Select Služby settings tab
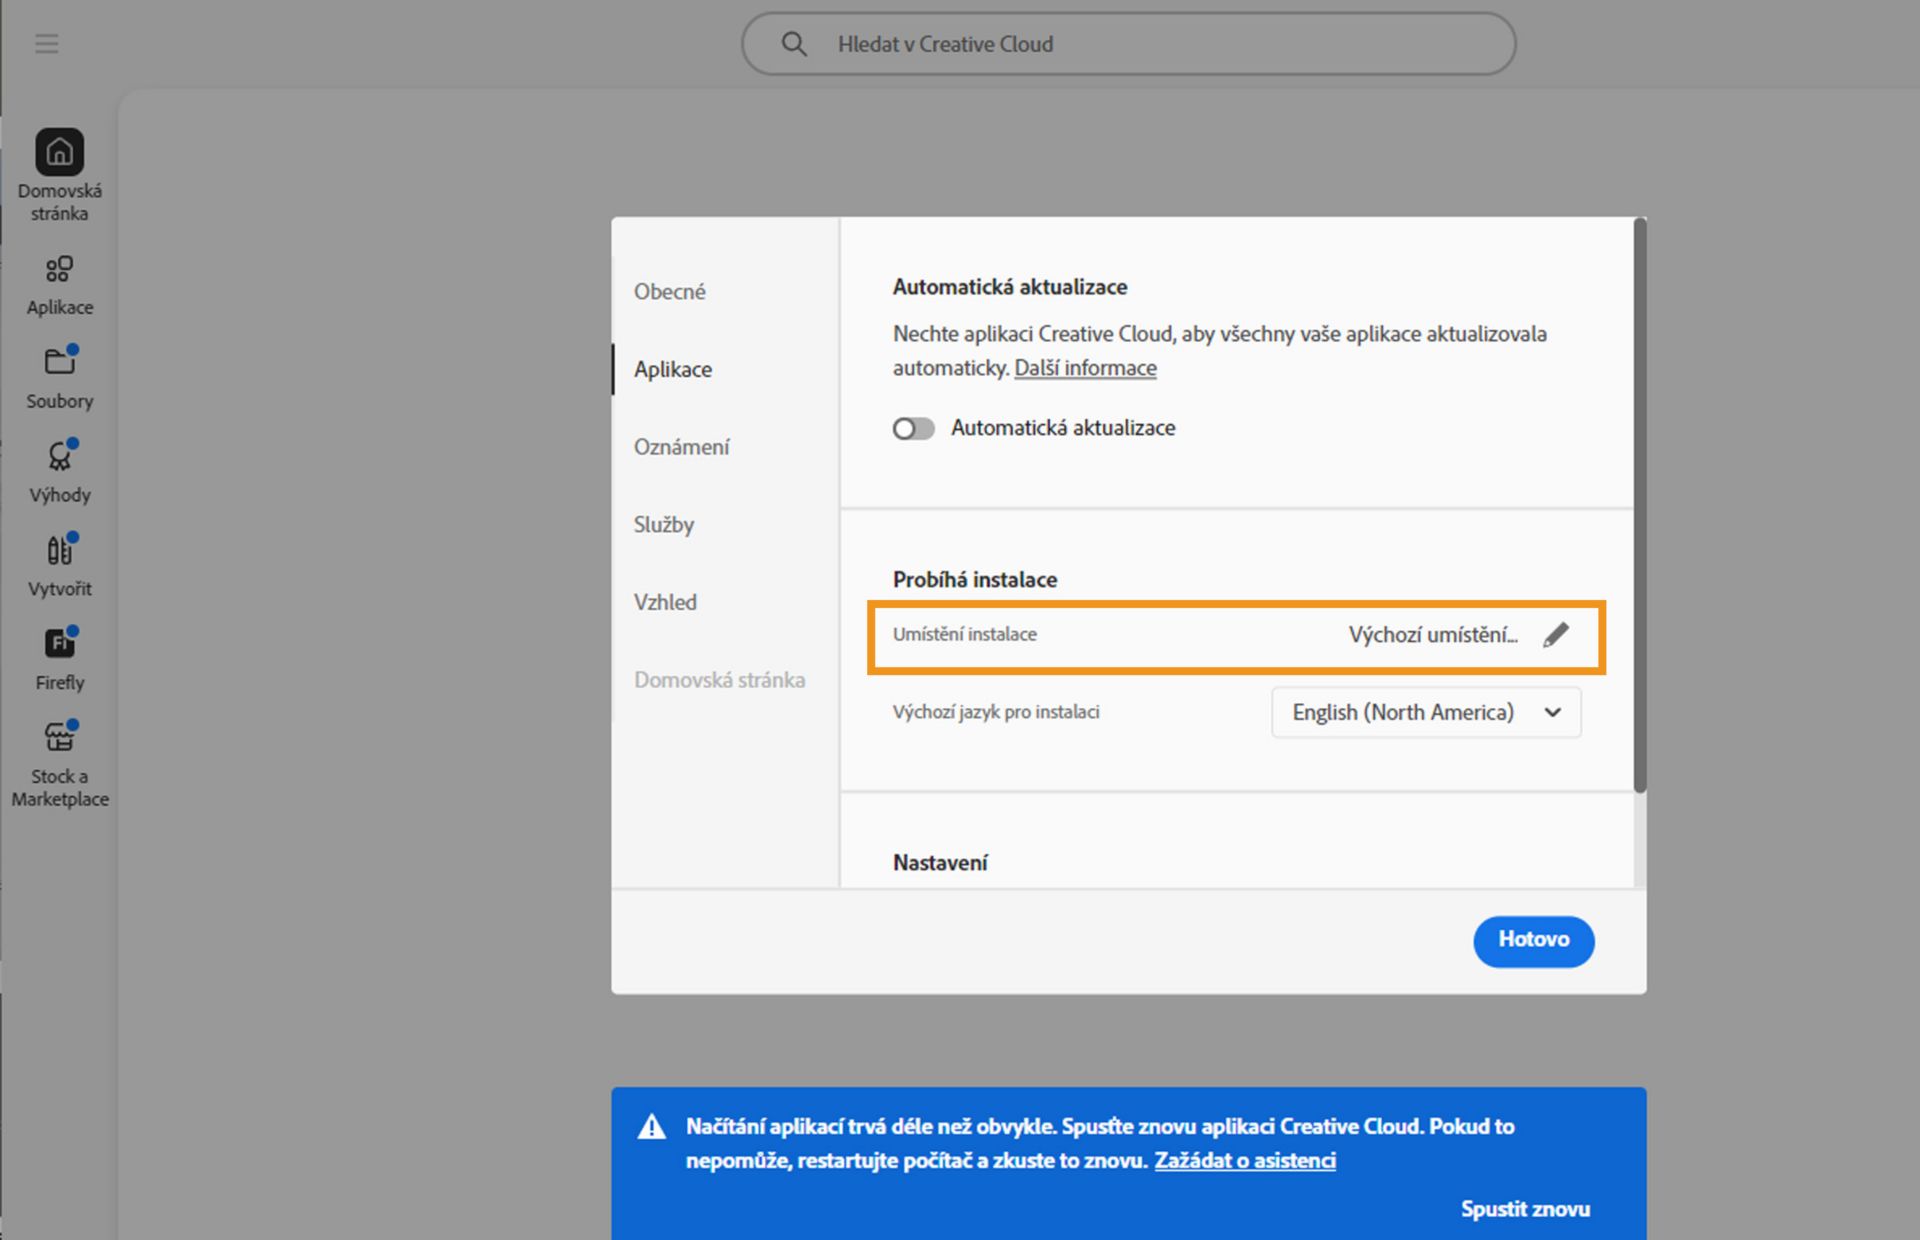The height and width of the screenshot is (1240, 1920). (663, 525)
